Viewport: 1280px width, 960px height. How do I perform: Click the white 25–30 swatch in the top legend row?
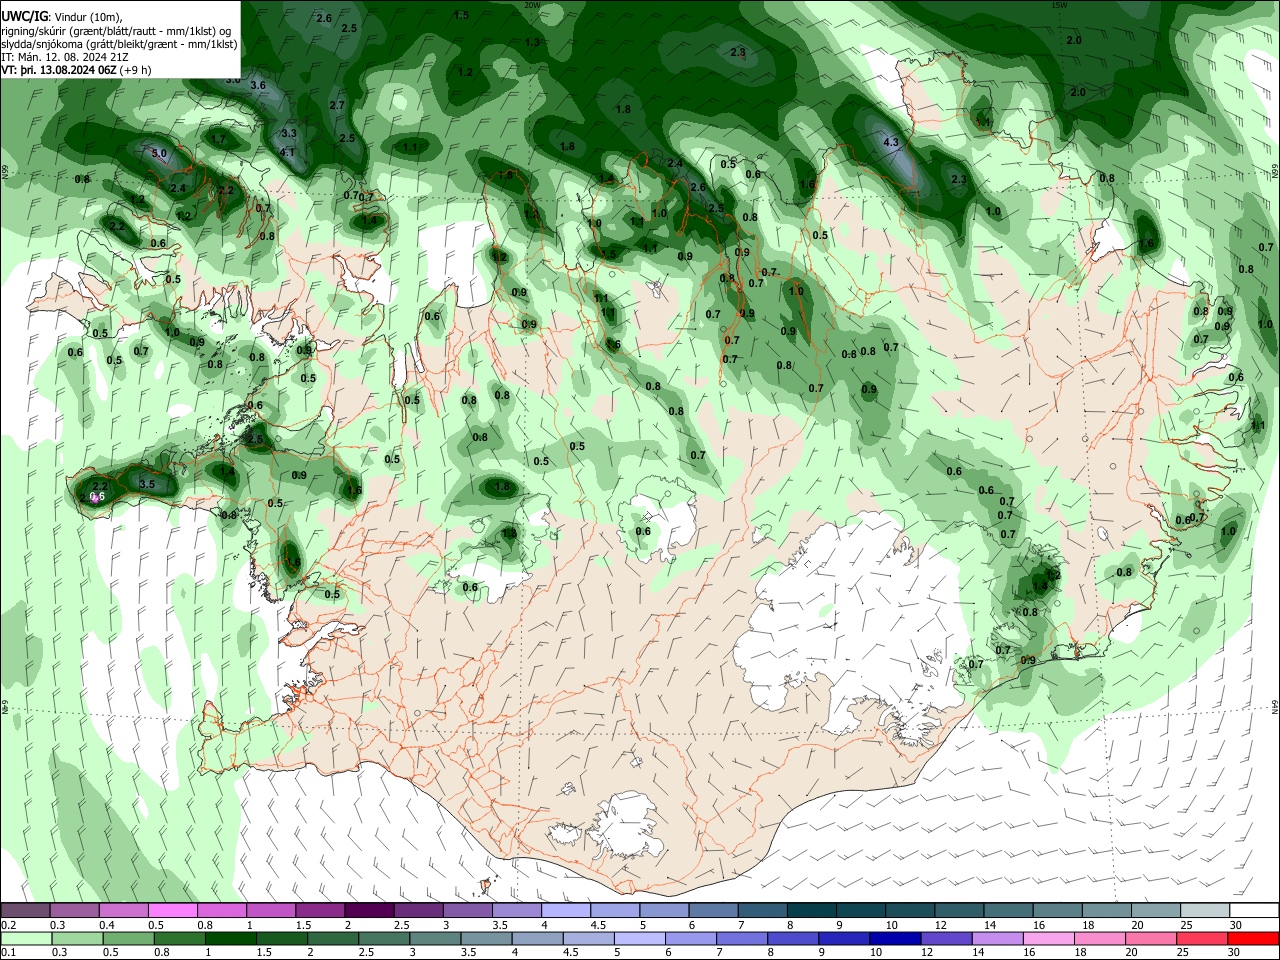point(1203,911)
